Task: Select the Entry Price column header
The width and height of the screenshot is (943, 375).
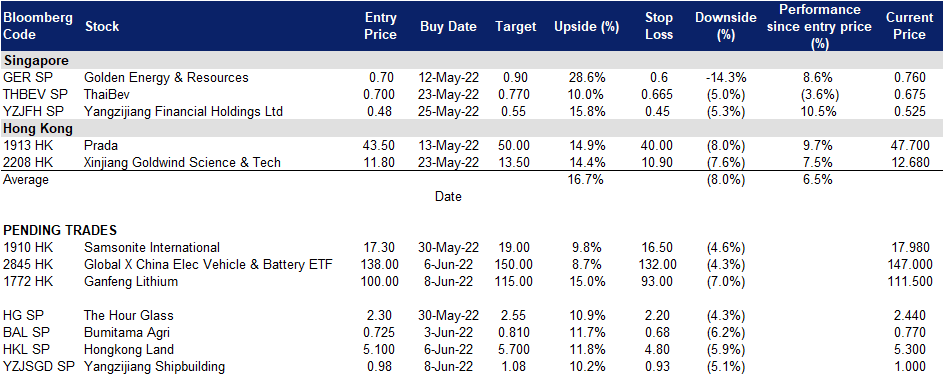Action: (381, 26)
